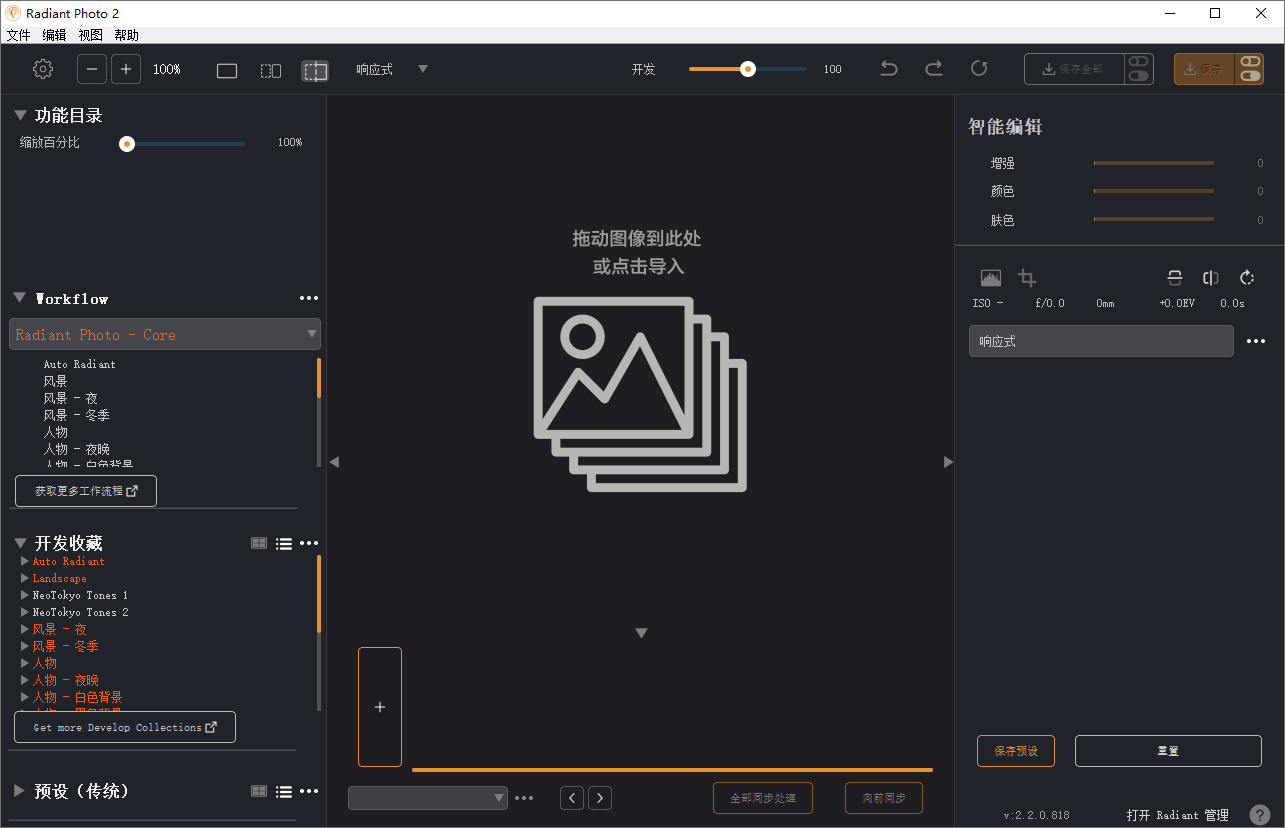The image size is (1285, 828).
Task: Click the orange 保存 button
Action: pos(1205,69)
